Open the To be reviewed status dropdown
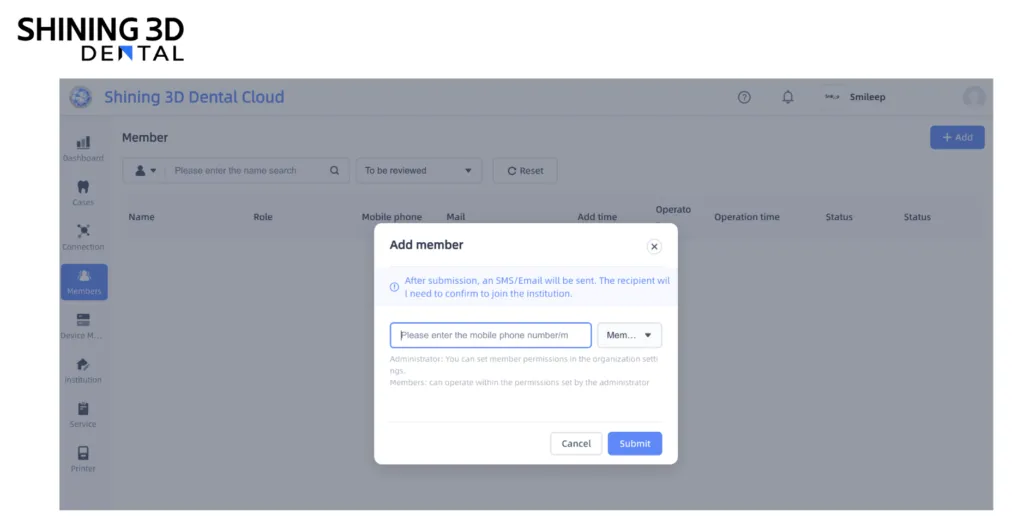 [419, 170]
